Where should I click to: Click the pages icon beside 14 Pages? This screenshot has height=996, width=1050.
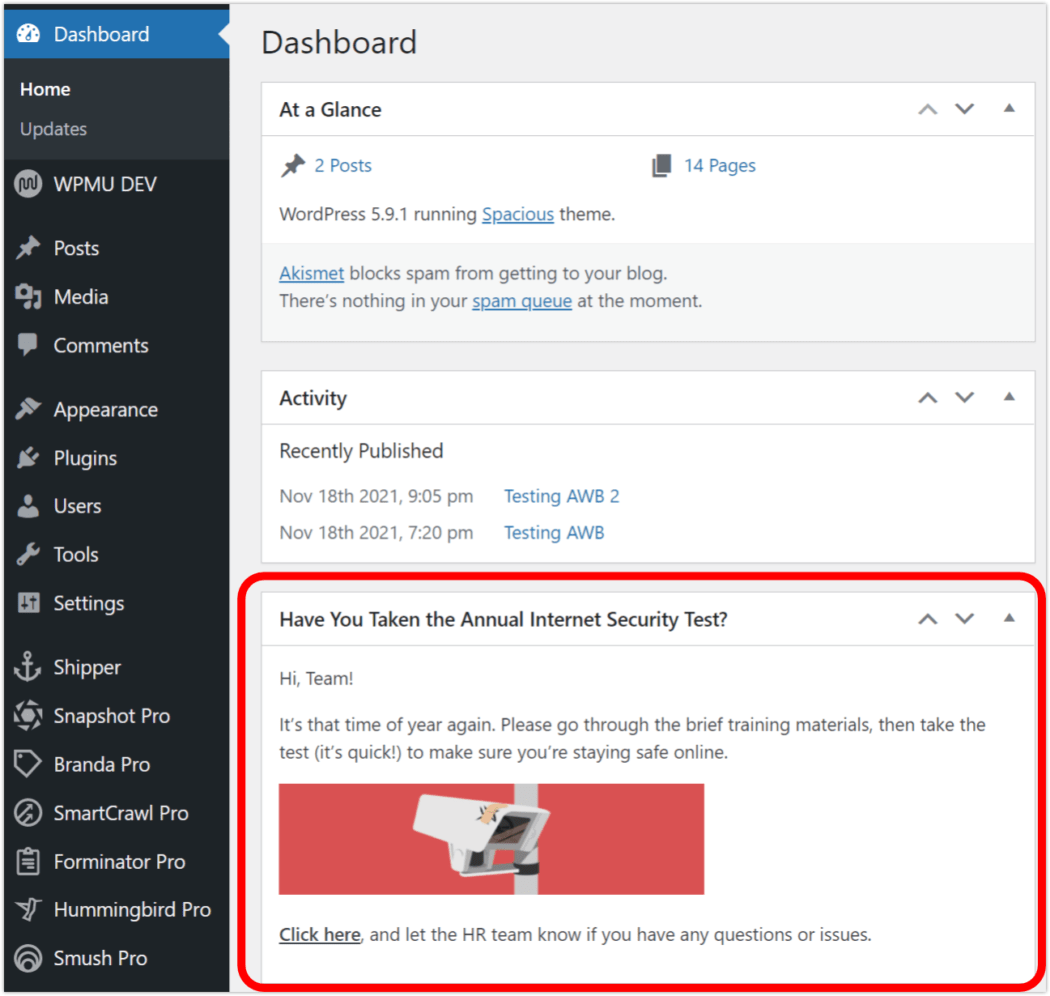[662, 165]
